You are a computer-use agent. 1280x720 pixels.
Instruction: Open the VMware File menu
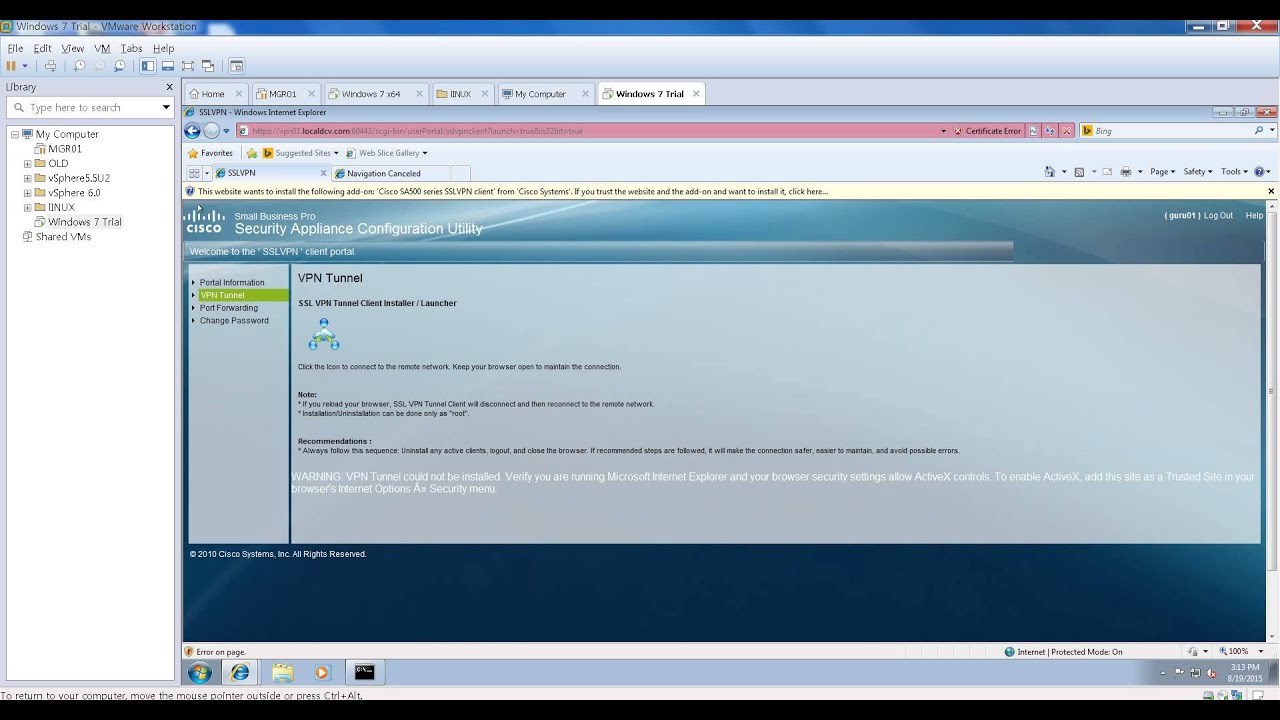[15, 48]
